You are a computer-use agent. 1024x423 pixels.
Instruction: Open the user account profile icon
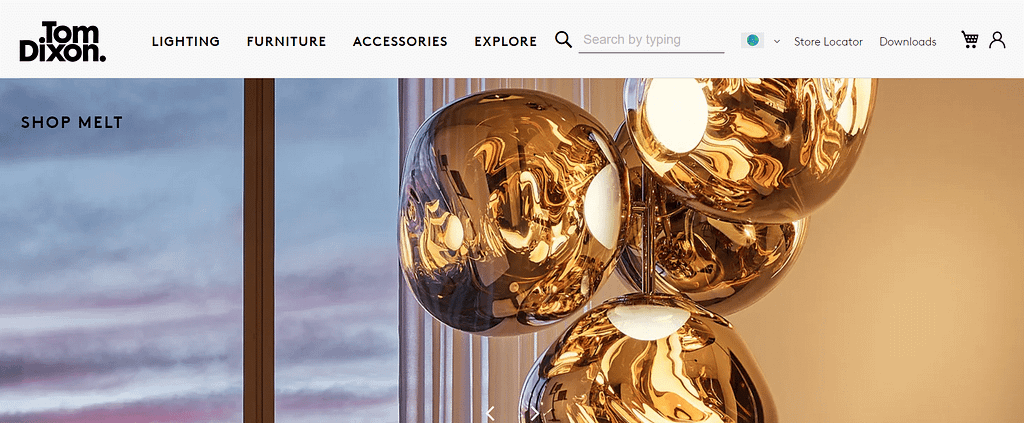(997, 40)
